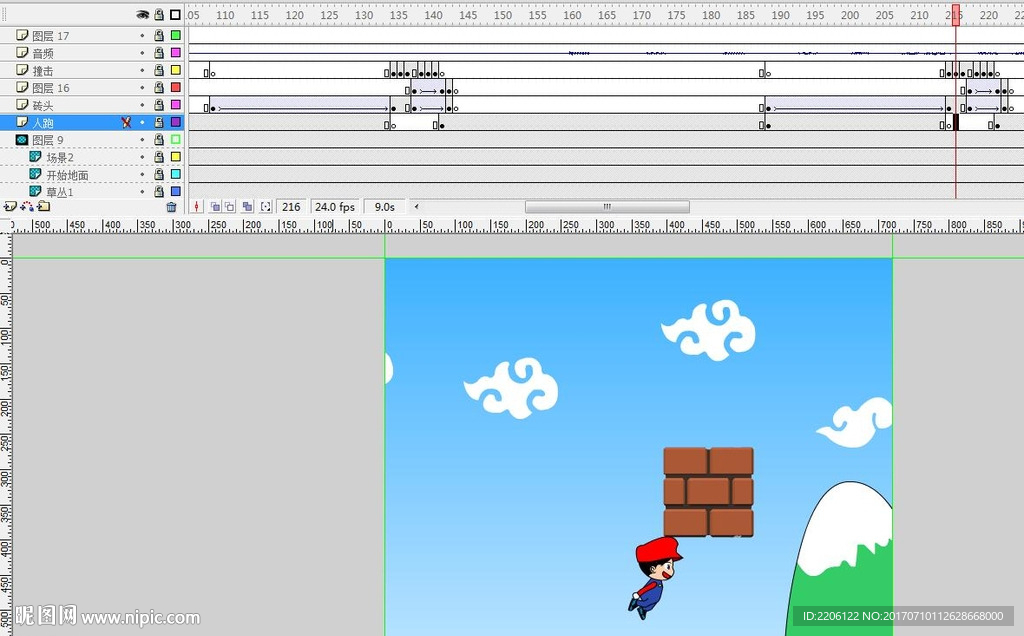Screen dimensions: 1024x636
Task: Select the green snow-capped hill on stage
Action: (840, 559)
